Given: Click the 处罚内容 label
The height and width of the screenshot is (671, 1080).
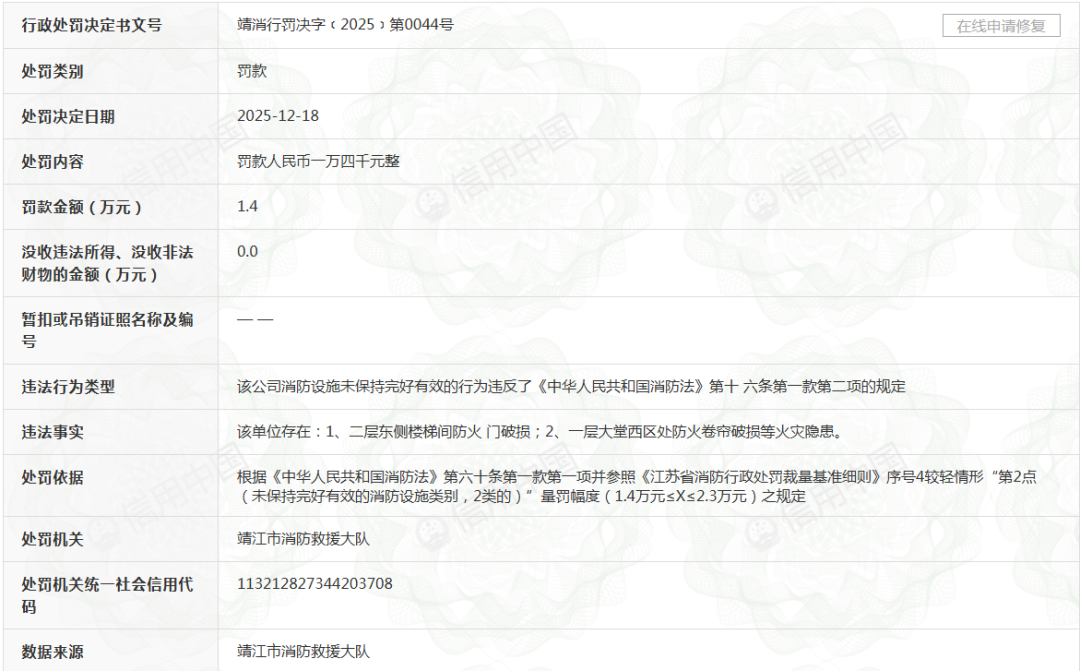Looking at the screenshot, I should (x=52, y=162).
